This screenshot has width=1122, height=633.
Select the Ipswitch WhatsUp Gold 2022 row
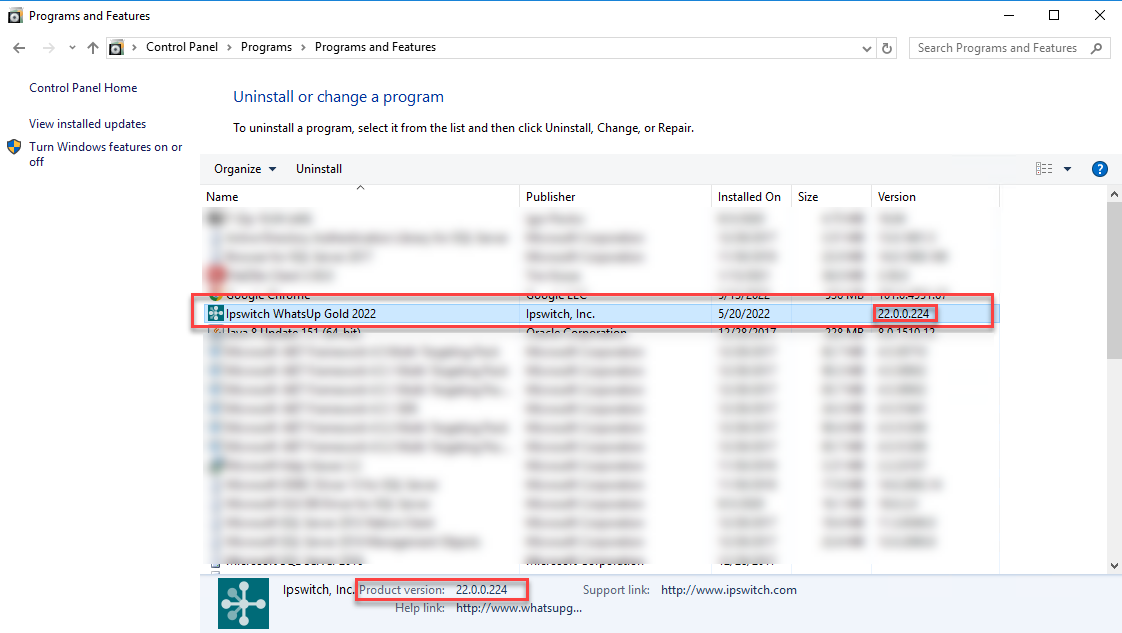pyautogui.click(x=600, y=313)
